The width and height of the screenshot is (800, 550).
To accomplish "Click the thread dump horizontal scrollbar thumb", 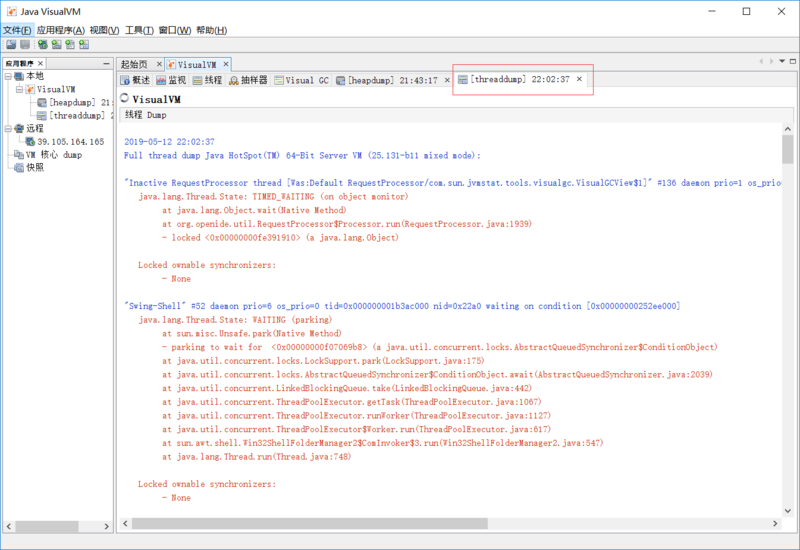I will coord(310,523).
